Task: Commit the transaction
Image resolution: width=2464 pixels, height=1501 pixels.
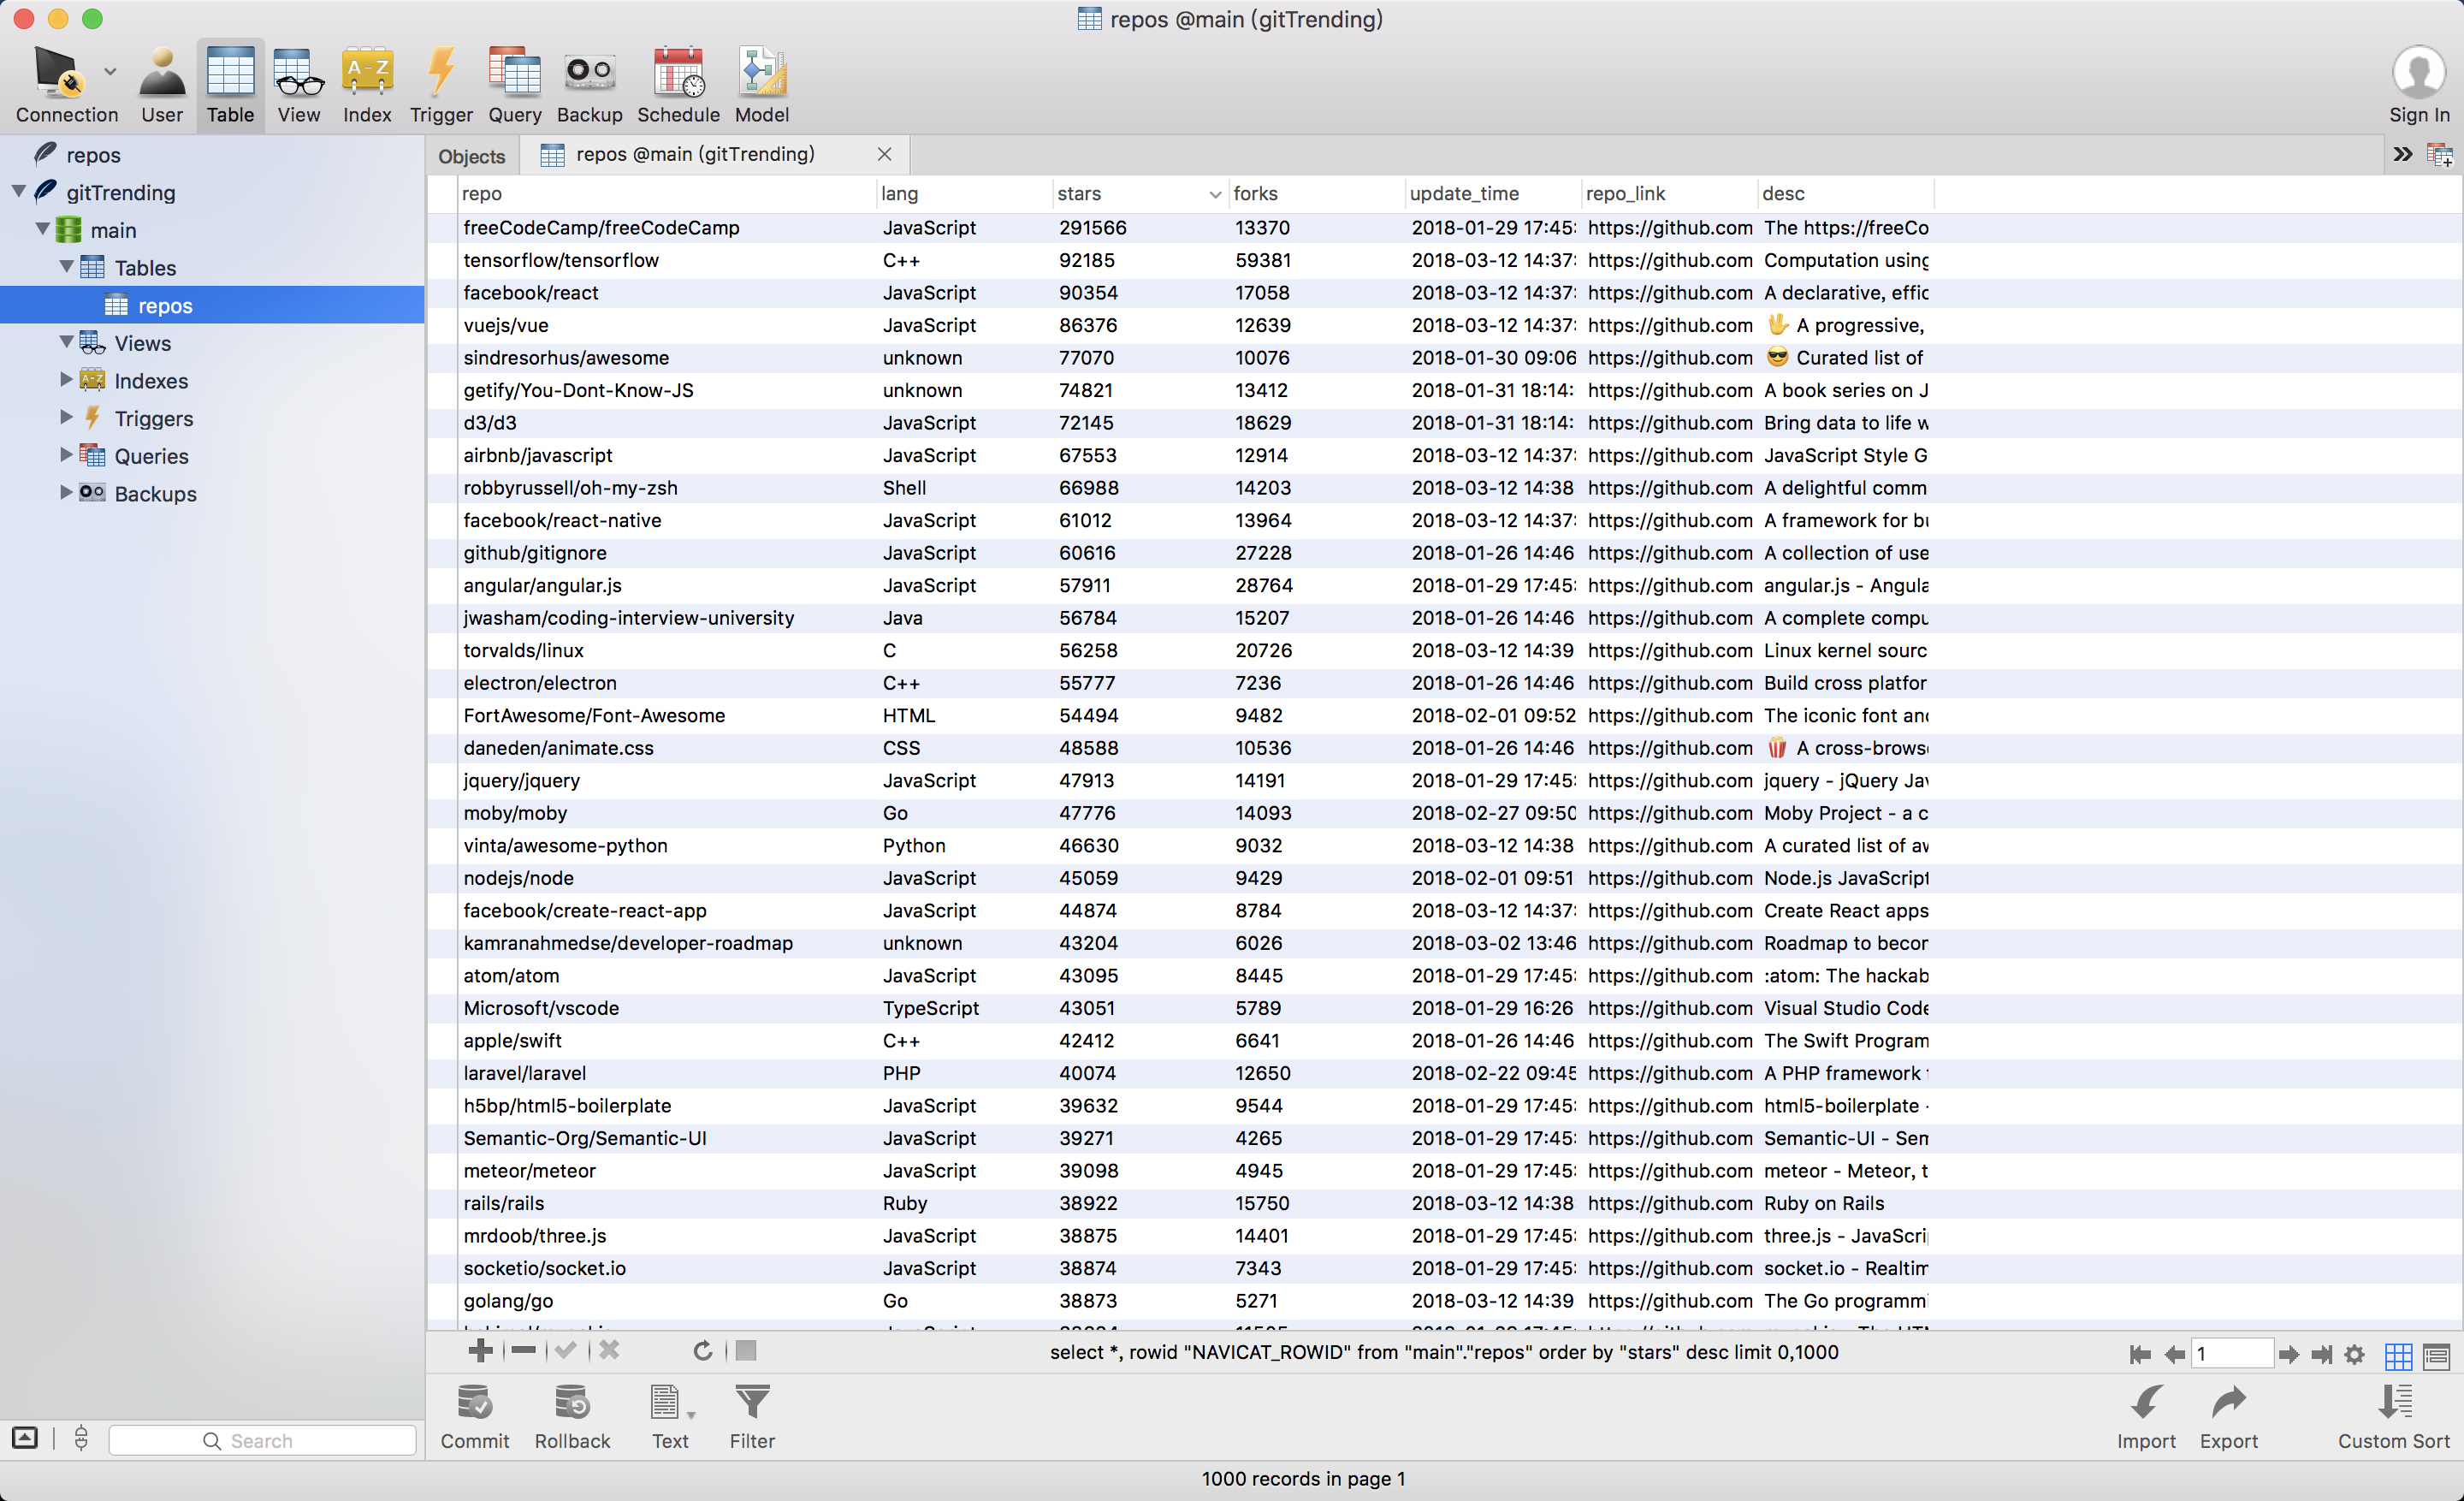Action: tap(475, 1417)
